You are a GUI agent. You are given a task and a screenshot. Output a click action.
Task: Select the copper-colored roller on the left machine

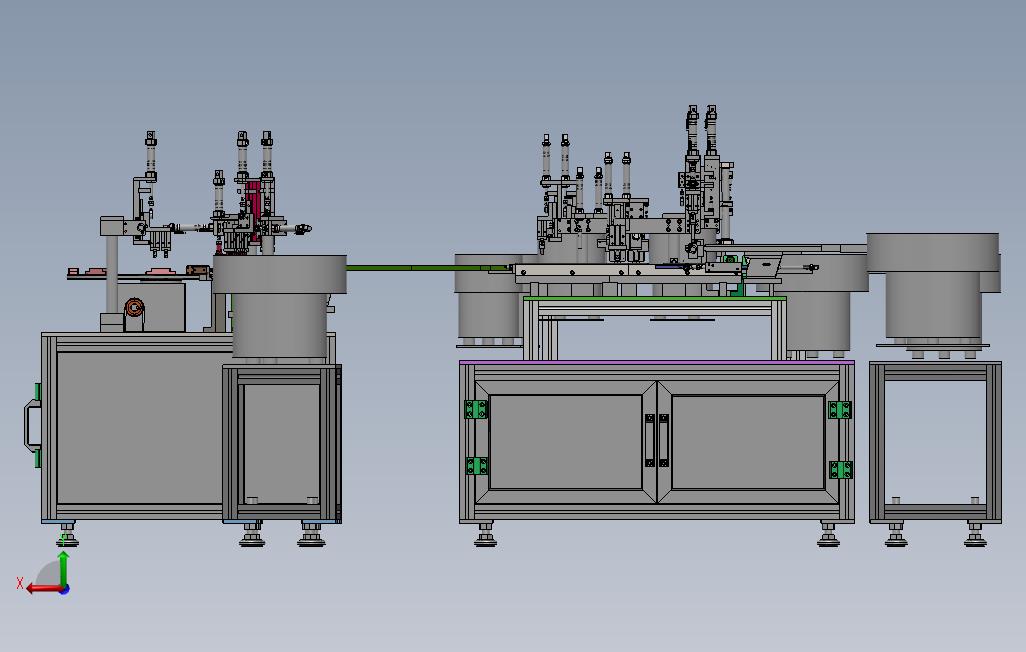pyautogui.click(x=135, y=308)
